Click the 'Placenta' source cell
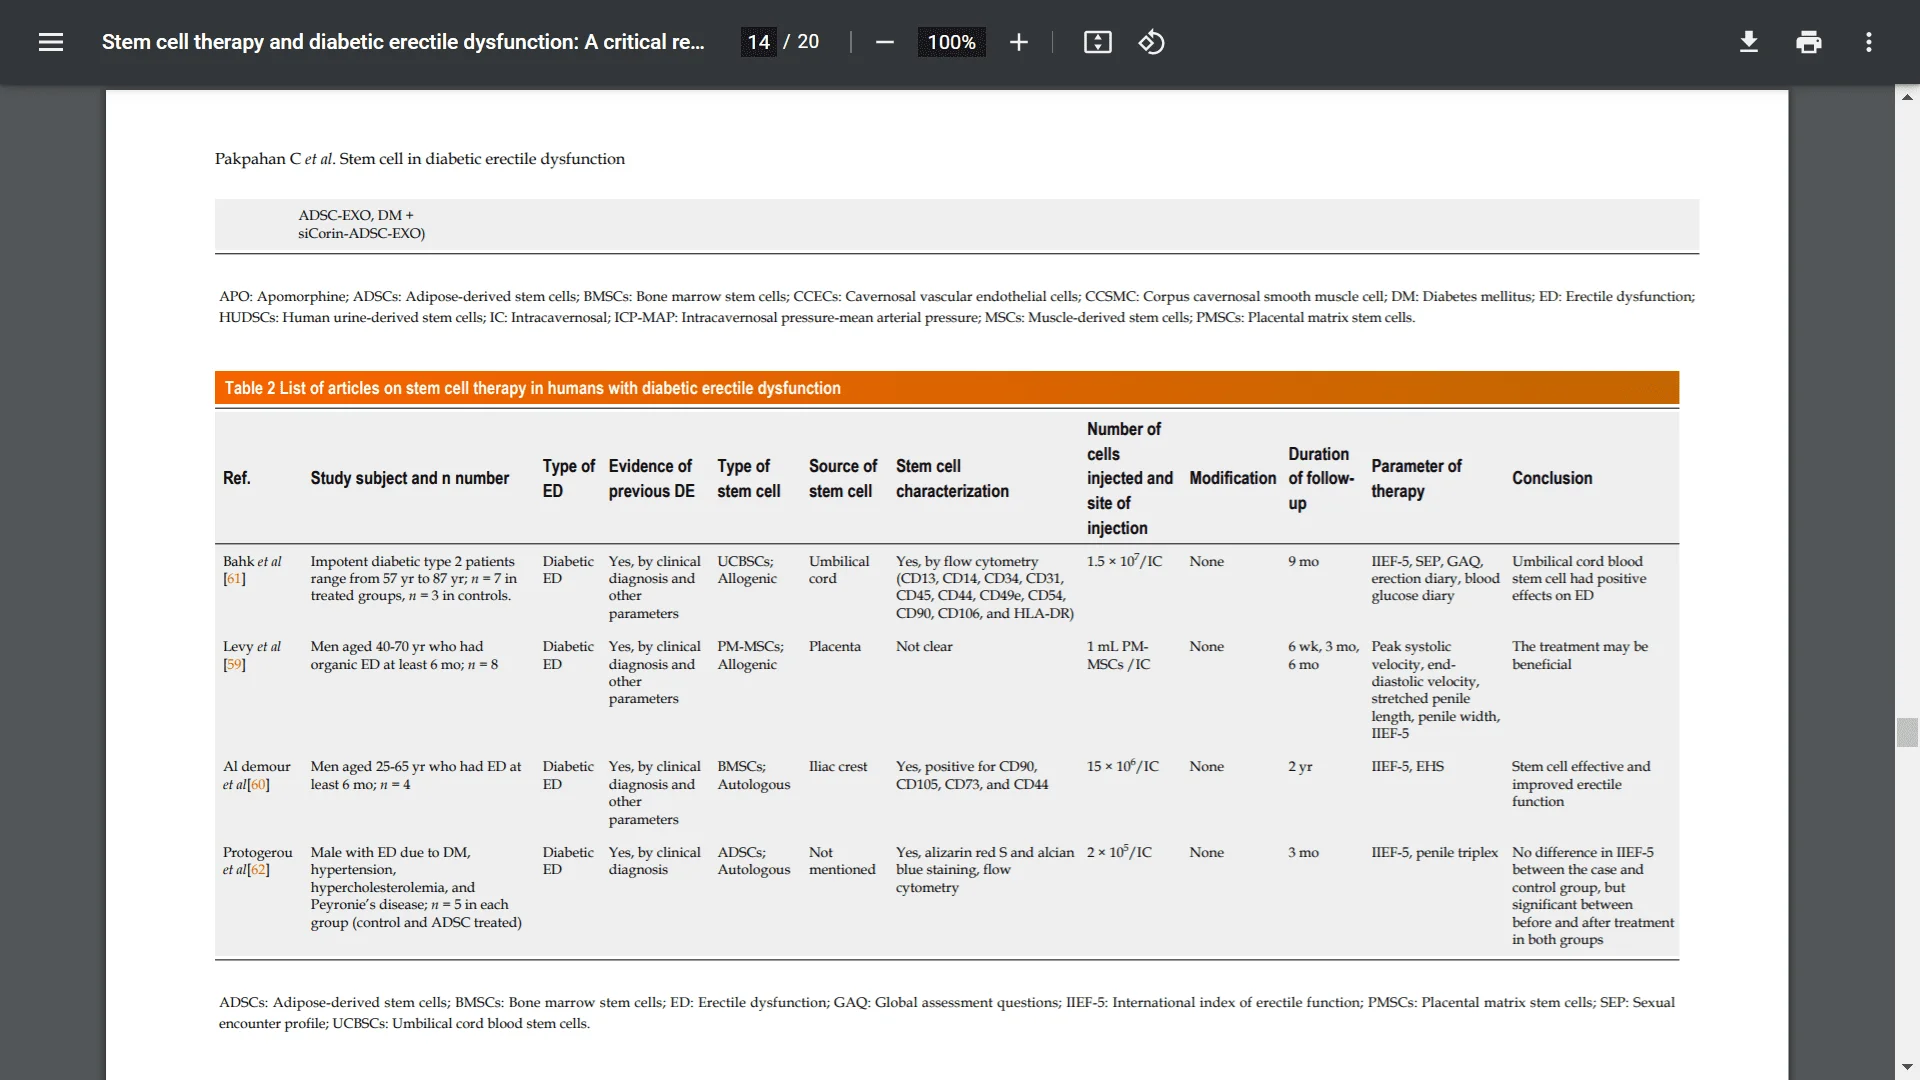The image size is (1920, 1080). pos(834,647)
